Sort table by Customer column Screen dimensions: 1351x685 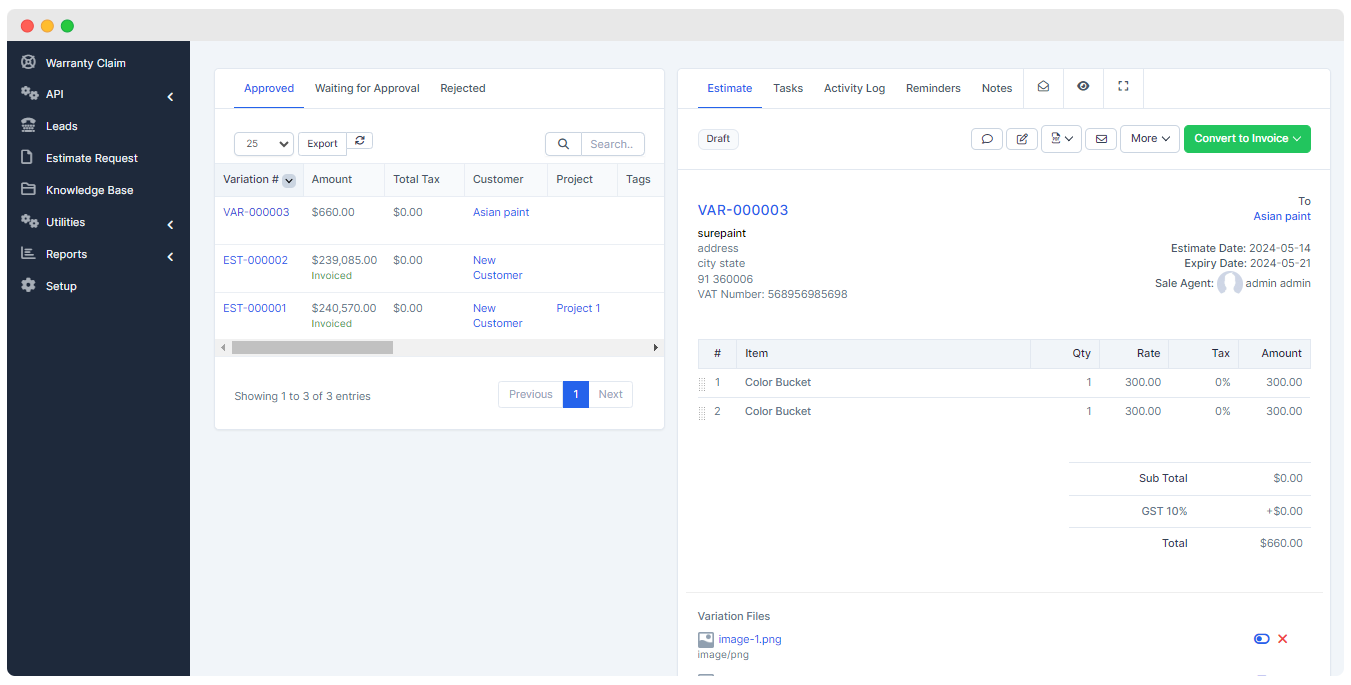[498, 180]
